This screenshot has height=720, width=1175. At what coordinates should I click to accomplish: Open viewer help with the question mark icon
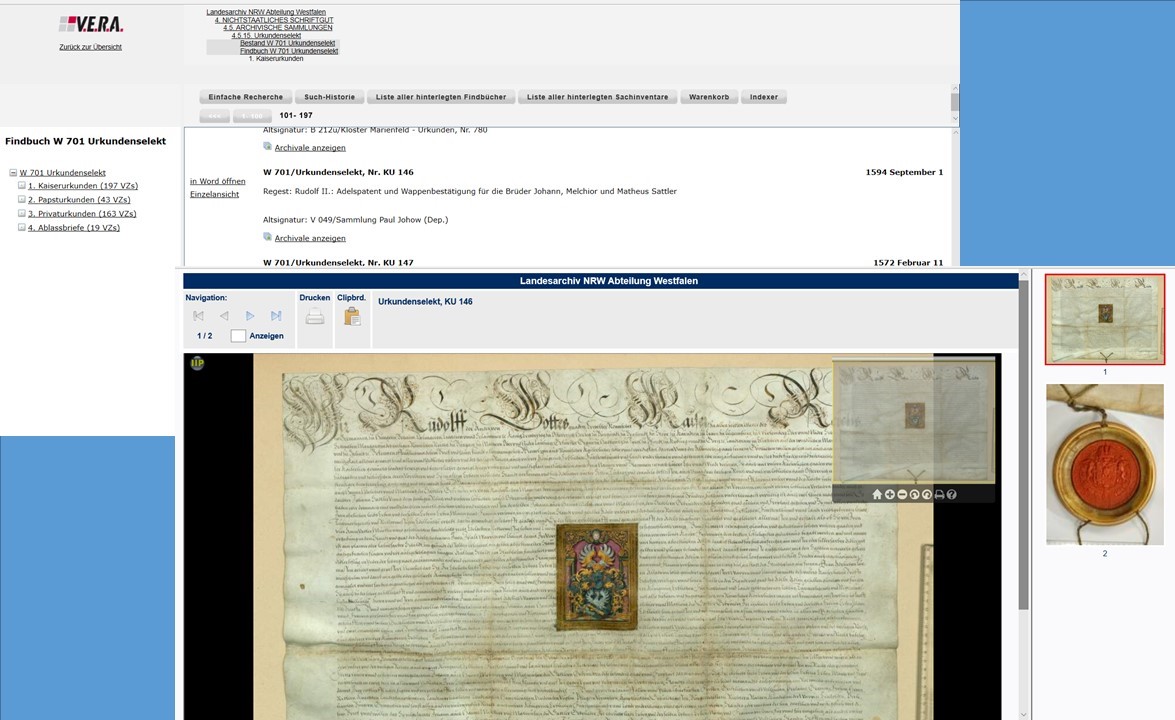pos(952,494)
